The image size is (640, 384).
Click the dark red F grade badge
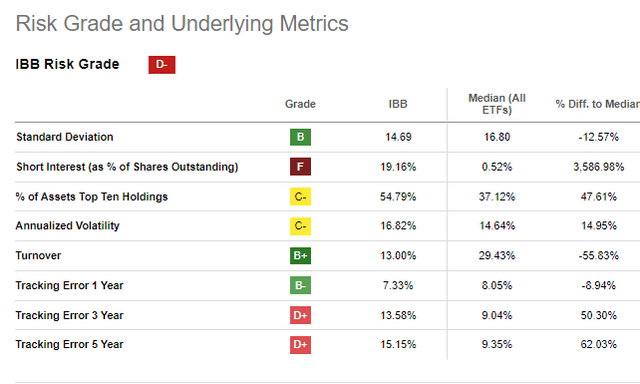[x=300, y=166]
